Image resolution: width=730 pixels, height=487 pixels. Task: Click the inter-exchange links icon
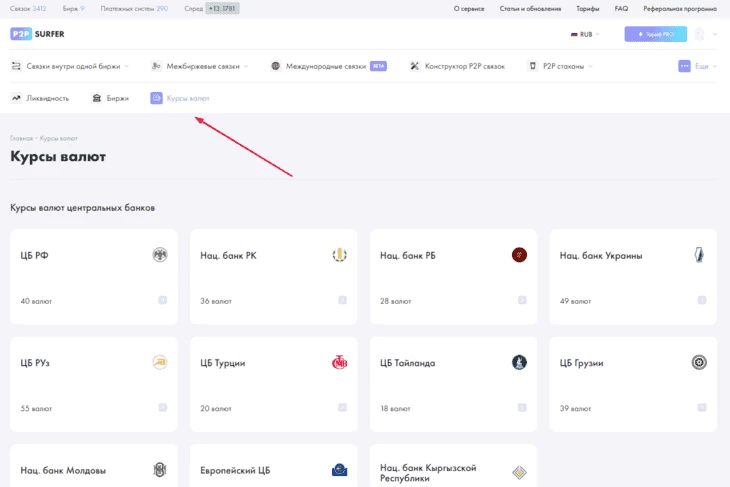click(x=156, y=66)
